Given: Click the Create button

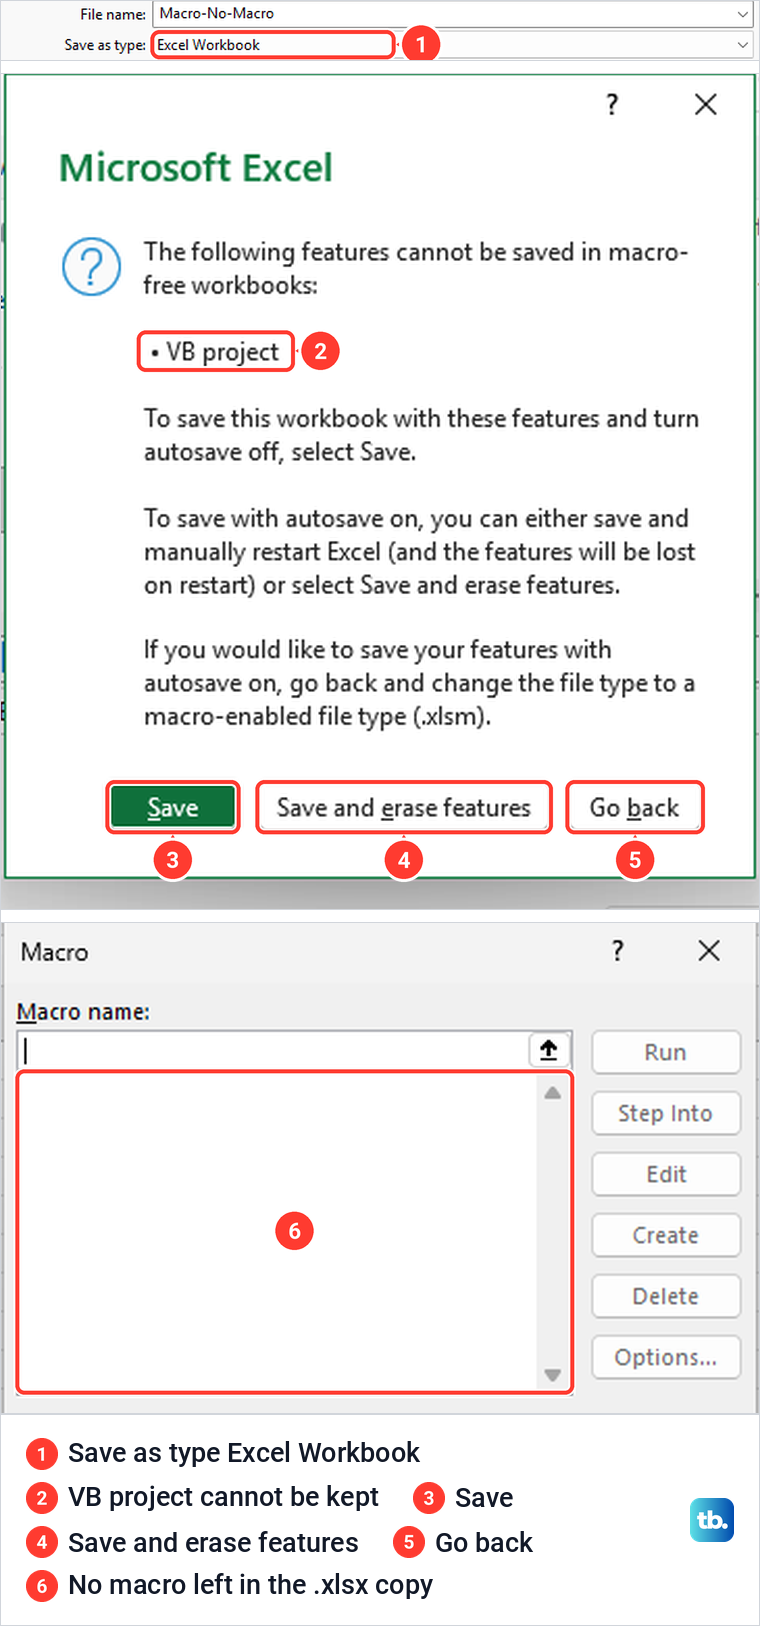Looking at the screenshot, I should point(666,1235).
